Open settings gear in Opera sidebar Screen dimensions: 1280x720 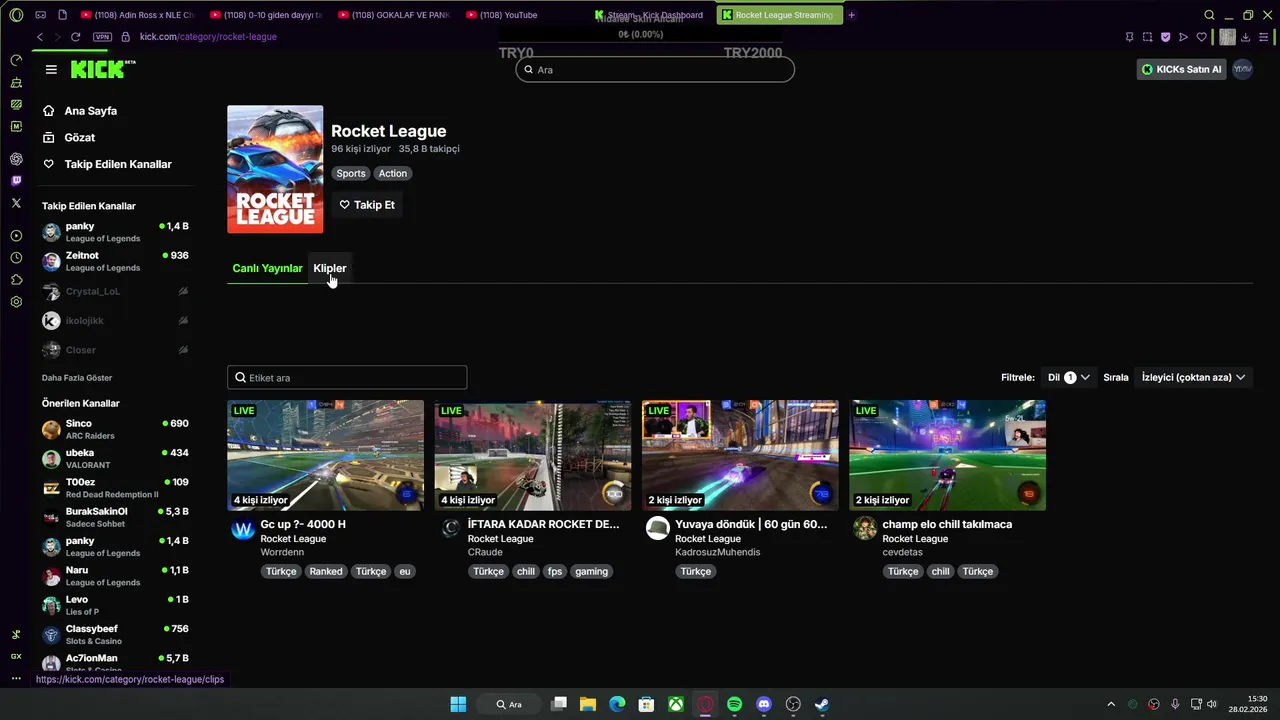coord(16,302)
